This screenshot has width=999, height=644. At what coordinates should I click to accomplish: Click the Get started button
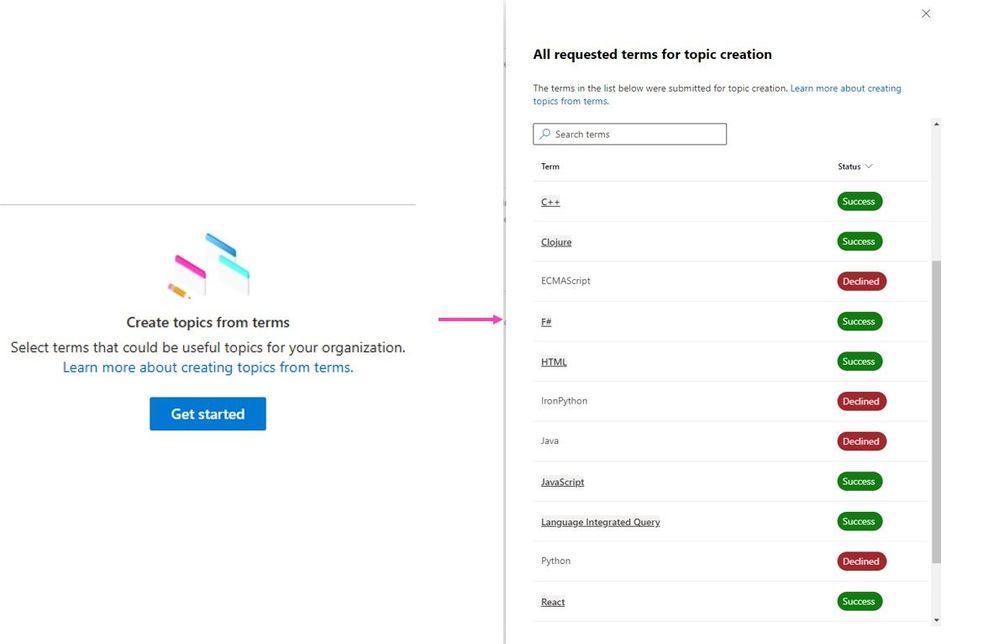pyautogui.click(x=208, y=414)
